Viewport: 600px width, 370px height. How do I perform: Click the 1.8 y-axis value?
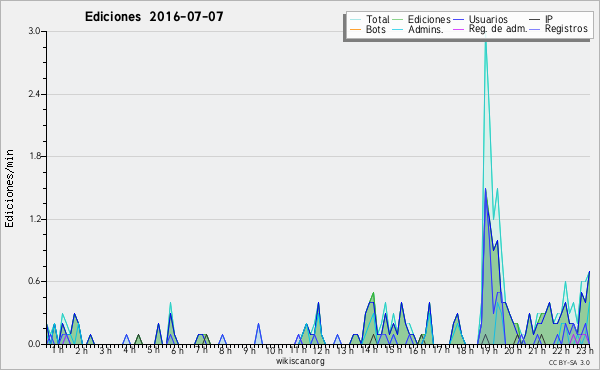tap(34, 156)
